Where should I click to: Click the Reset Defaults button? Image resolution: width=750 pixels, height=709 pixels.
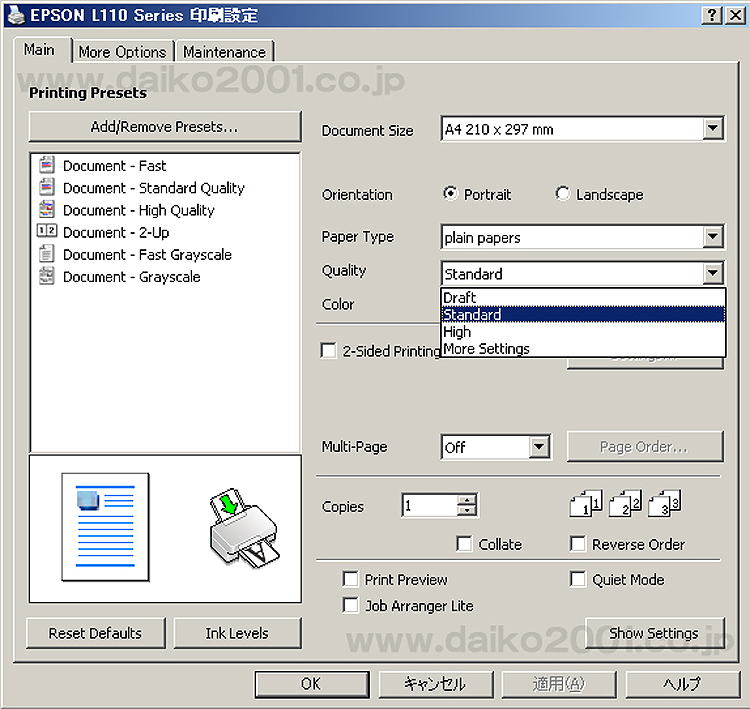95,633
